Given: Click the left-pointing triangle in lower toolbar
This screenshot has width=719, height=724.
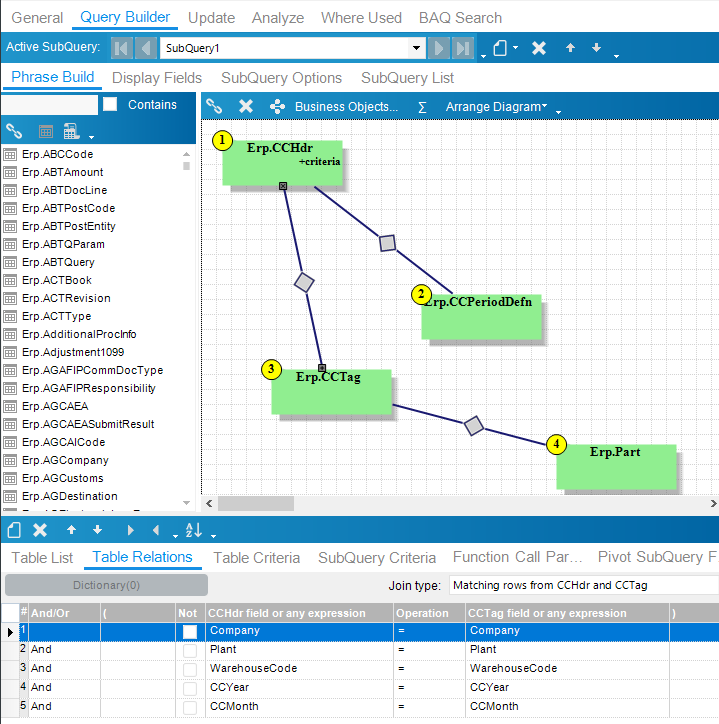Looking at the screenshot, I should (156, 530).
